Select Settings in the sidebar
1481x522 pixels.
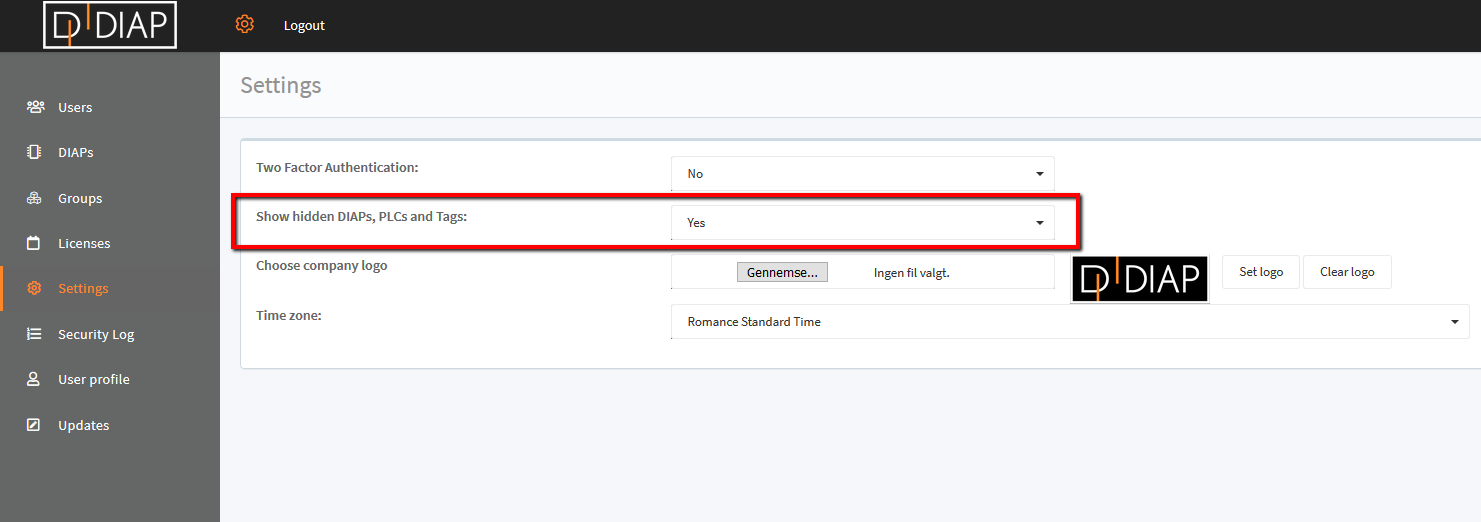pos(83,288)
